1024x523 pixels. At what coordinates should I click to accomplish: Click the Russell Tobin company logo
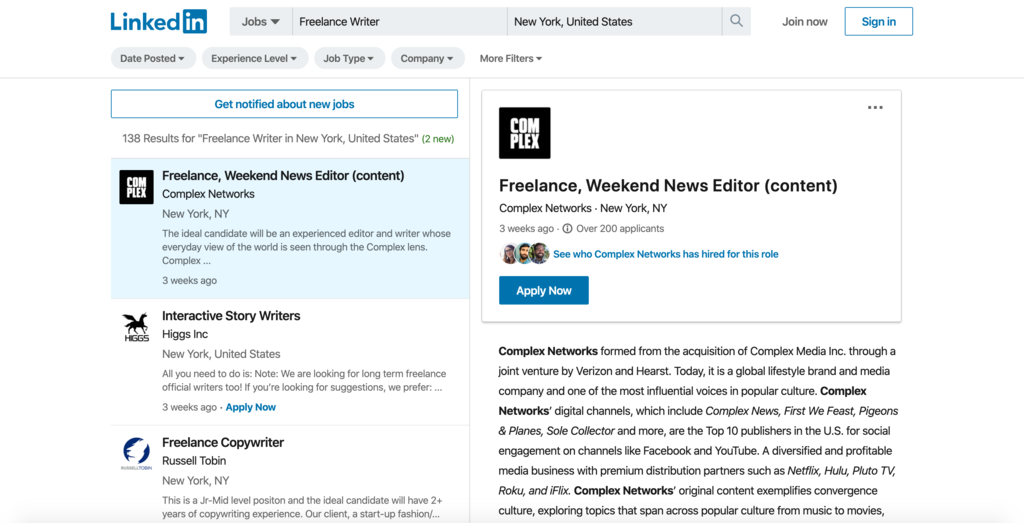click(x=136, y=454)
